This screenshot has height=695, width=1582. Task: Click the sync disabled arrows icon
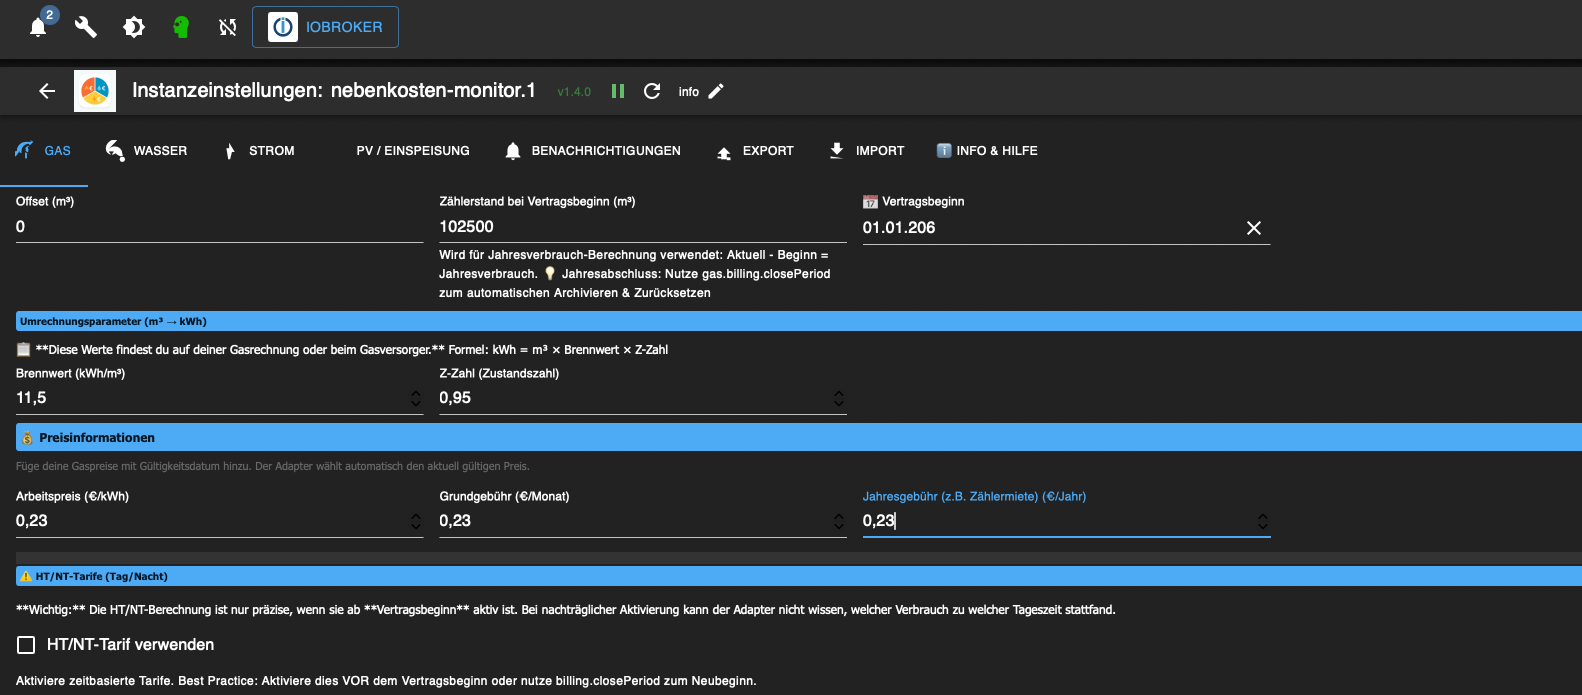pyautogui.click(x=228, y=27)
